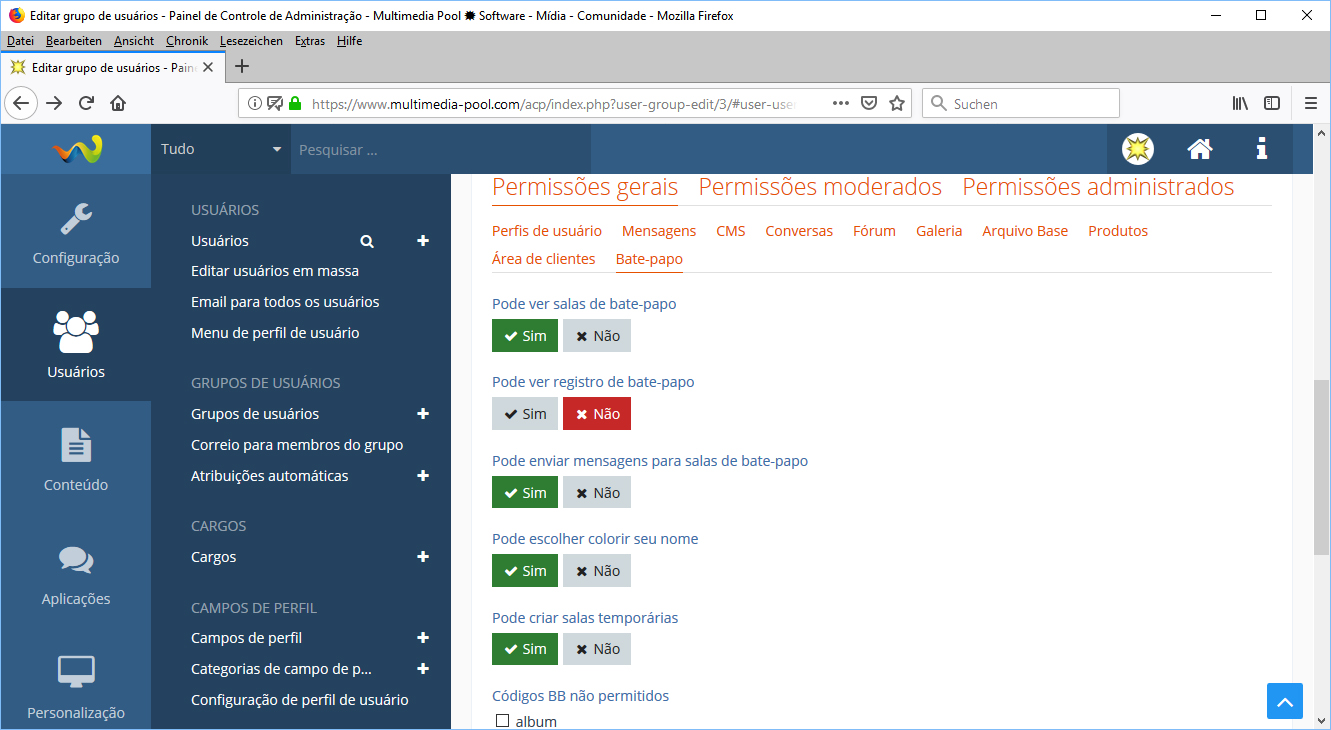
Task: Click the scroll-to-top arrow button
Action: [1285, 701]
